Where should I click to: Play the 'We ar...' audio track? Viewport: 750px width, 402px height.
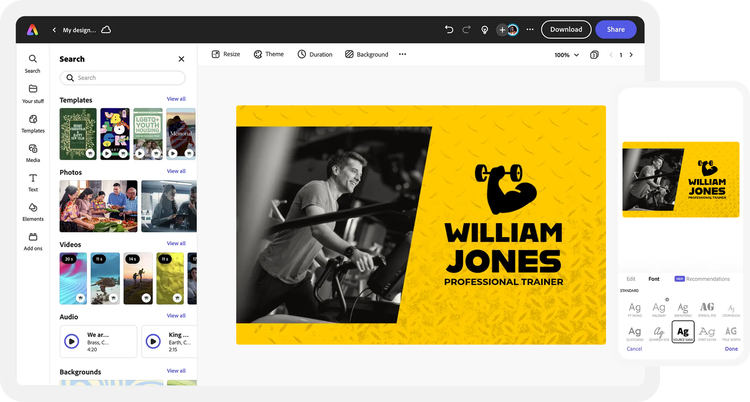pos(72,341)
